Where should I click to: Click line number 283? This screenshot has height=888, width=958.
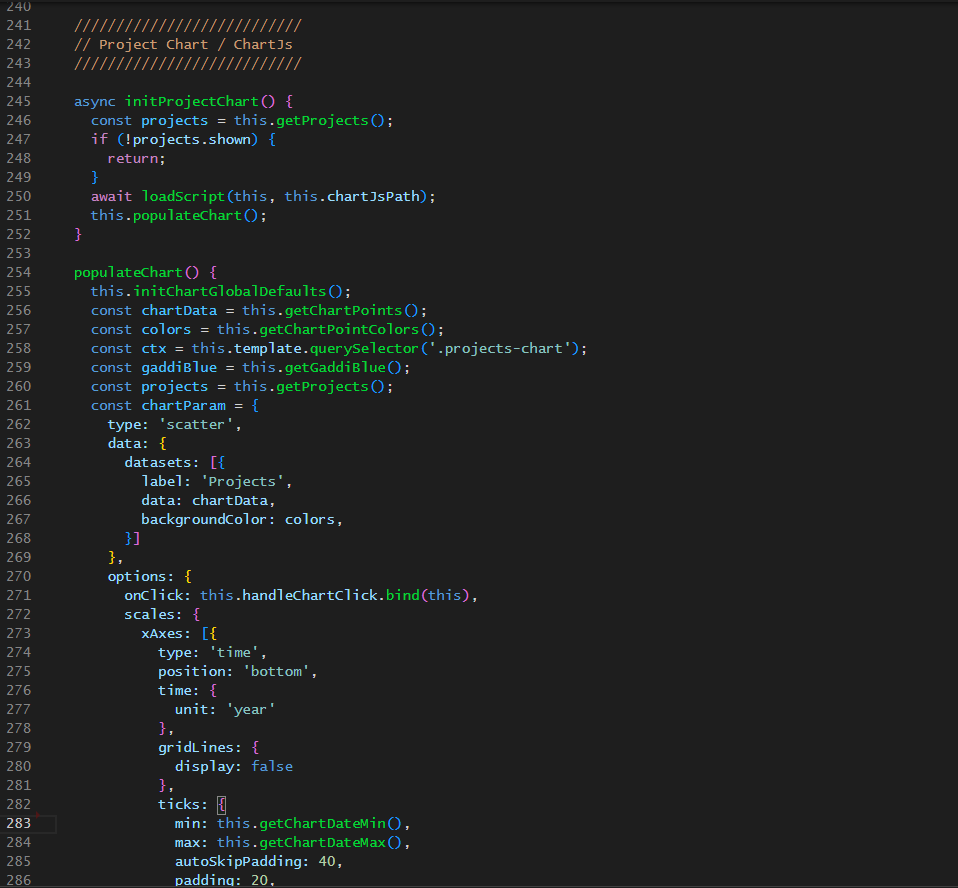pos(18,823)
